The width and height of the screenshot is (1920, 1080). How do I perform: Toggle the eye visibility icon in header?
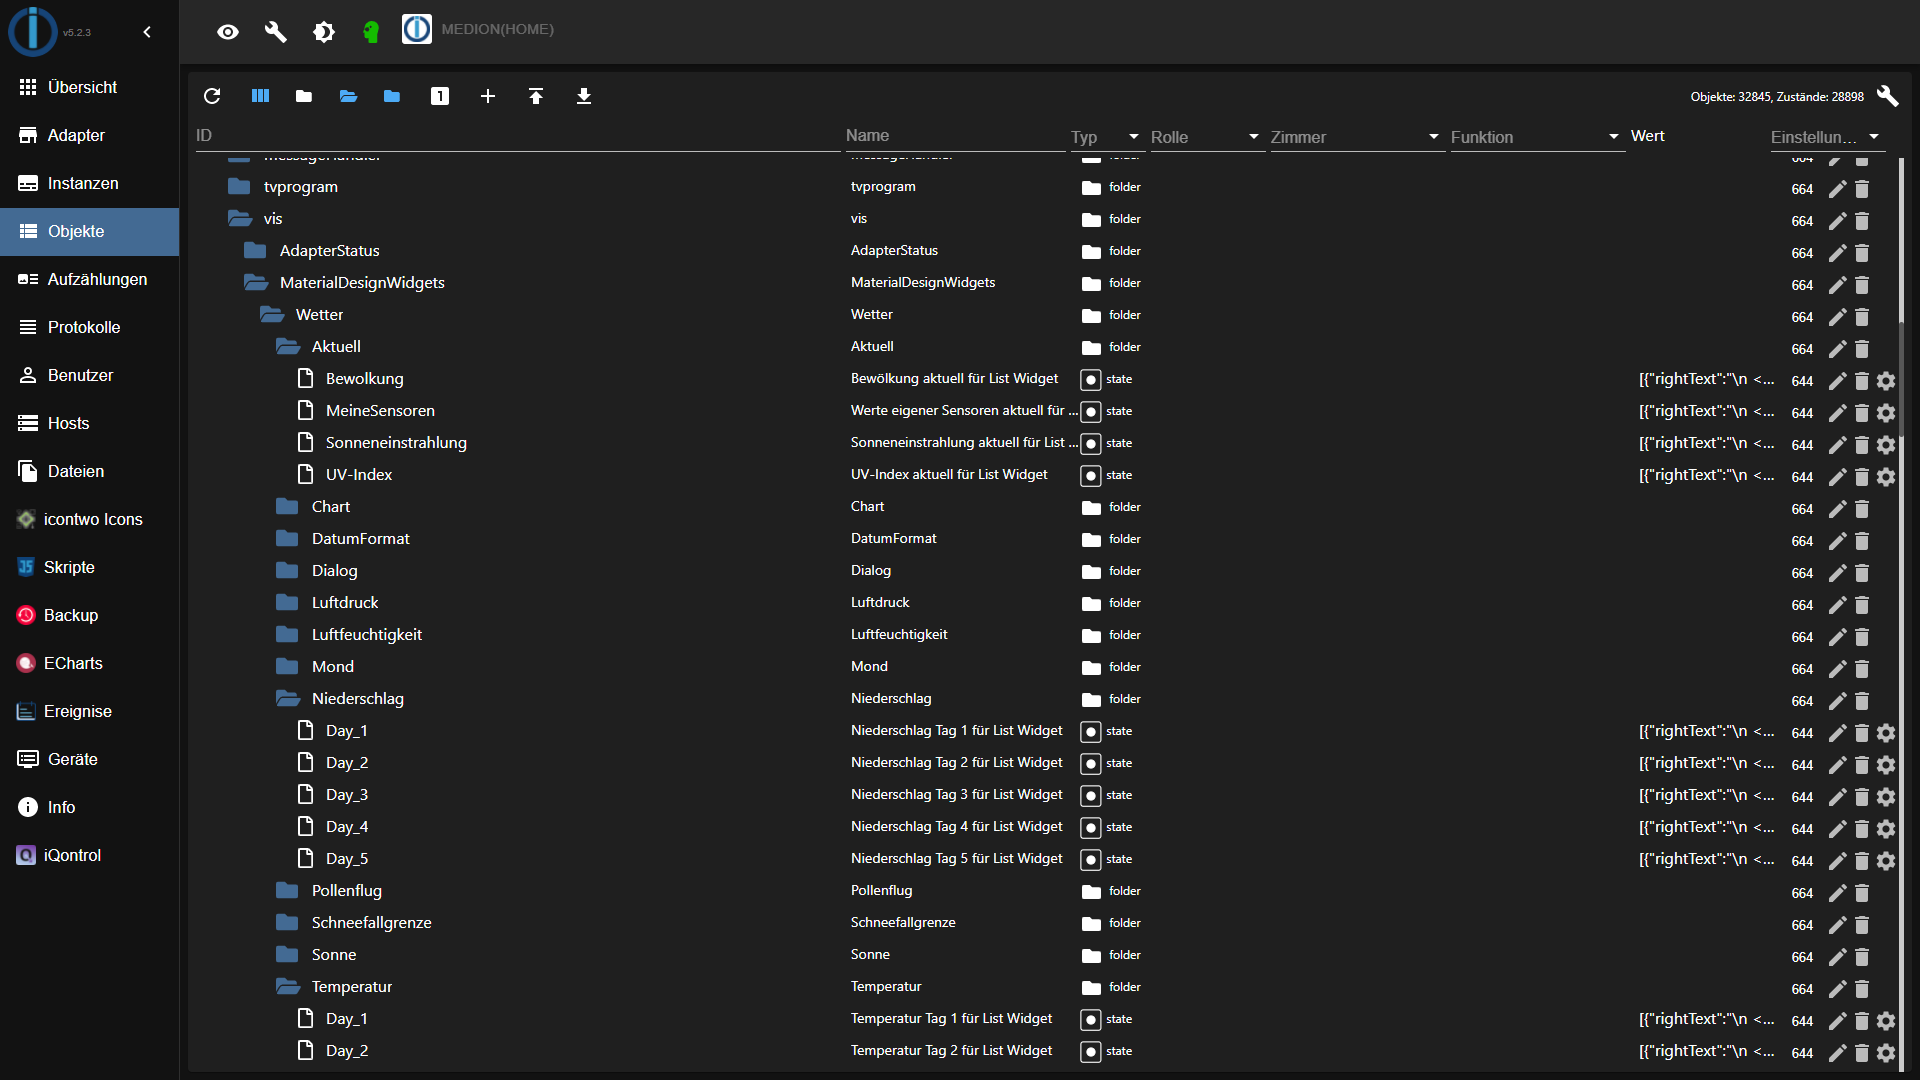pyautogui.click(x=228, y=32)
